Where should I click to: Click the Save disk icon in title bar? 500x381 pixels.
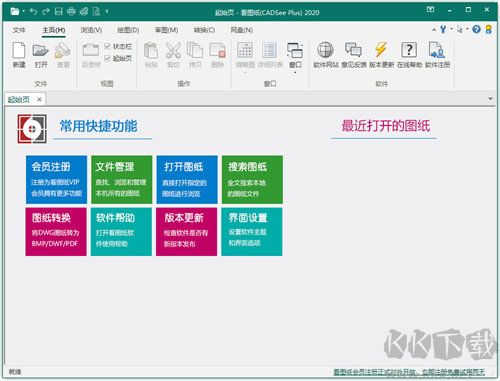[x=59, y=12]
